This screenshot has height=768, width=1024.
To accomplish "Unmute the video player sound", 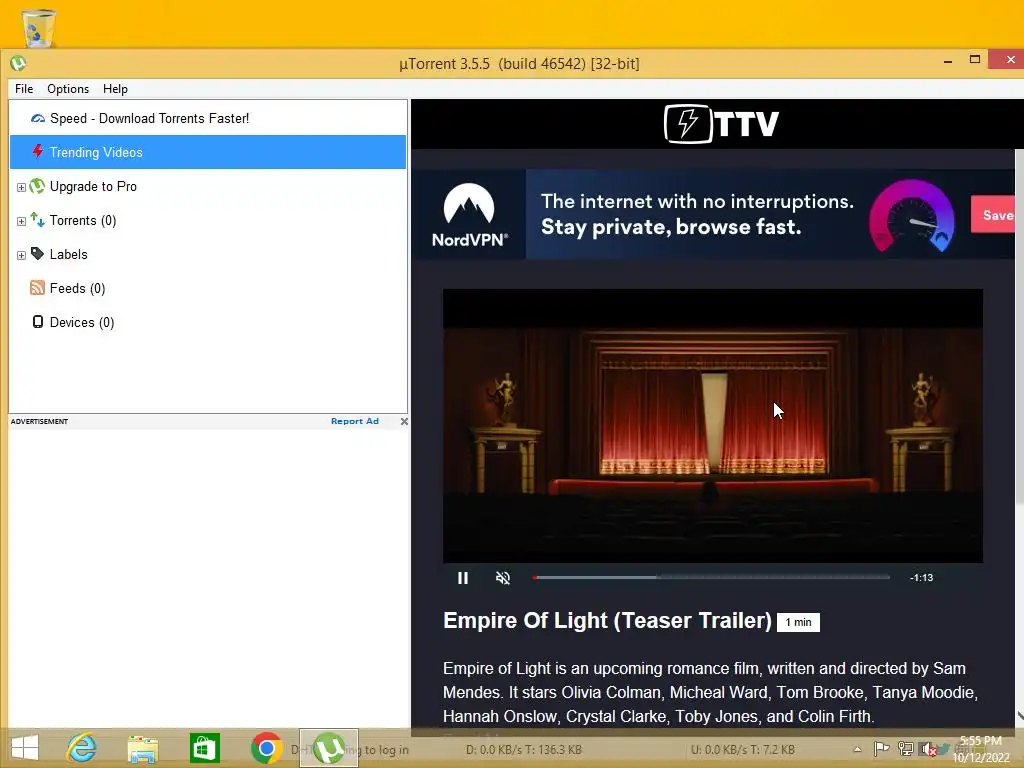I will [503, 578].
